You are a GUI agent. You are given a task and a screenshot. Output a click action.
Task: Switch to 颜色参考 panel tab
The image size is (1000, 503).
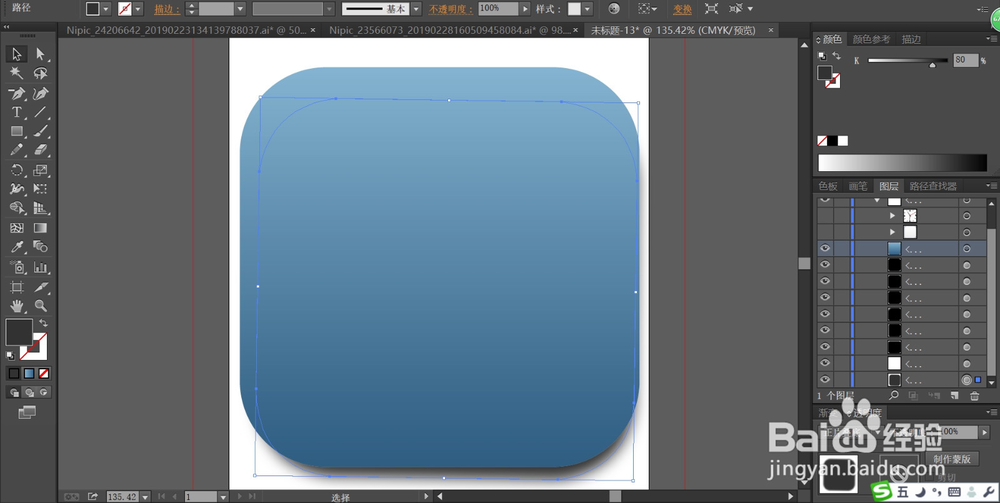pos(871,40)
